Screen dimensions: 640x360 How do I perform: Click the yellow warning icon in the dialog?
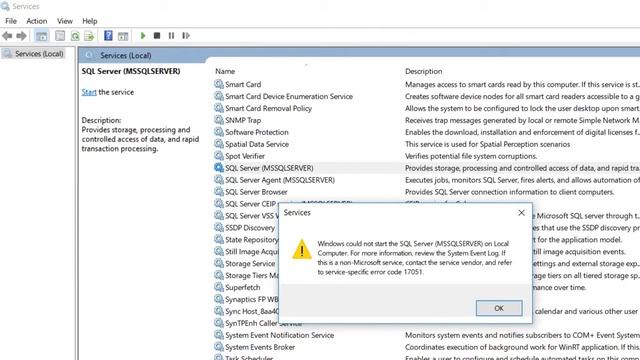click(302, 249)
